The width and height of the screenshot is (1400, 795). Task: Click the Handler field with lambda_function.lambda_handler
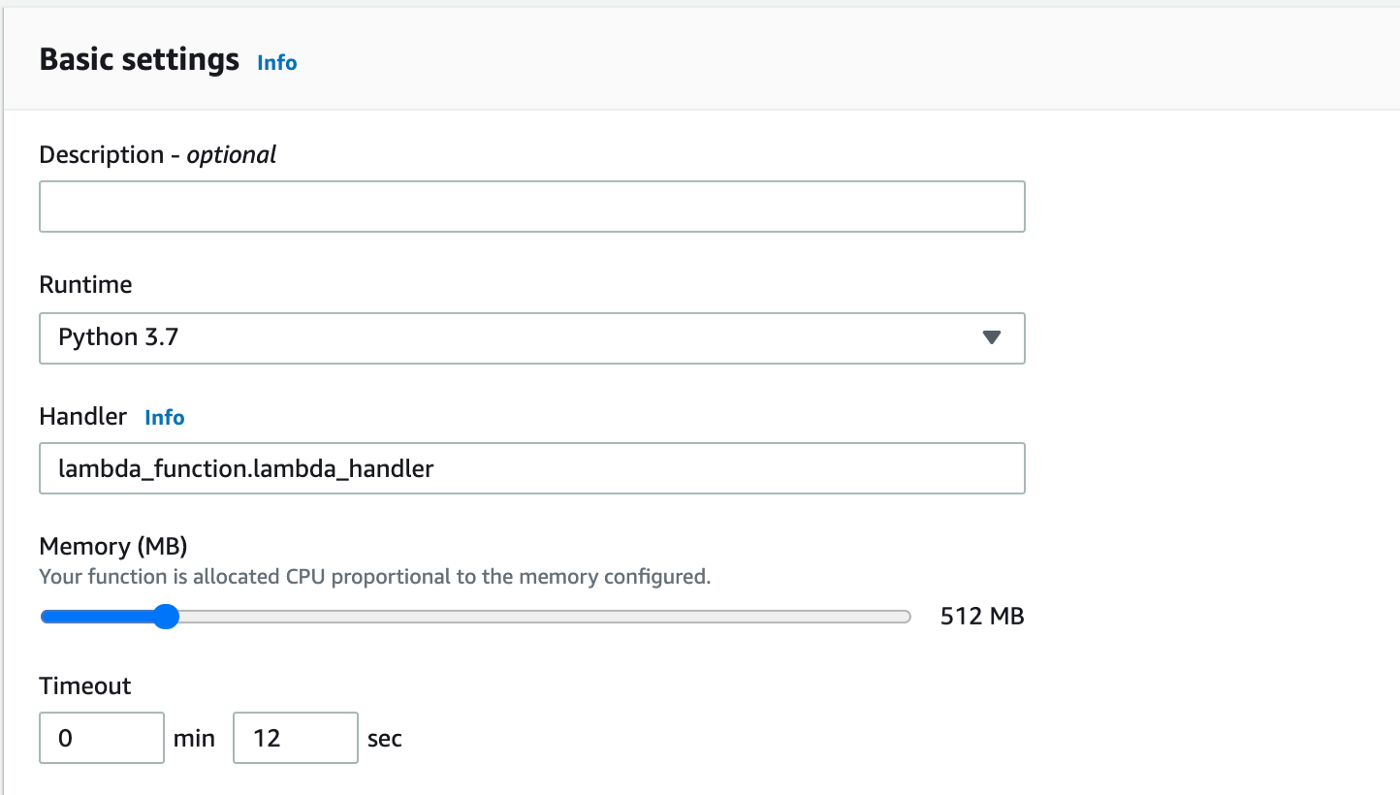coord(531,468)
